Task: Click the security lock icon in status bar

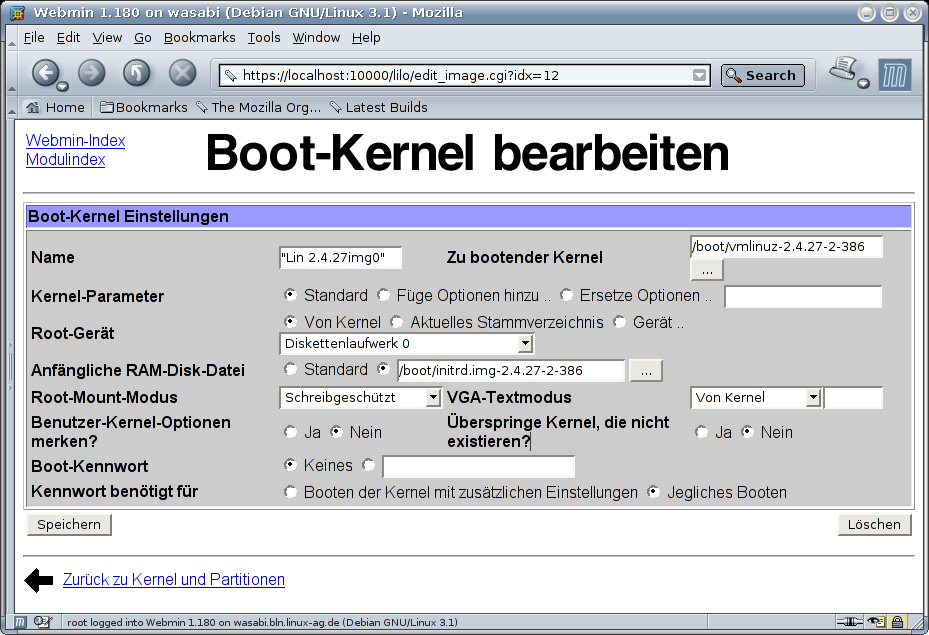Action: (x=898, y=622)
